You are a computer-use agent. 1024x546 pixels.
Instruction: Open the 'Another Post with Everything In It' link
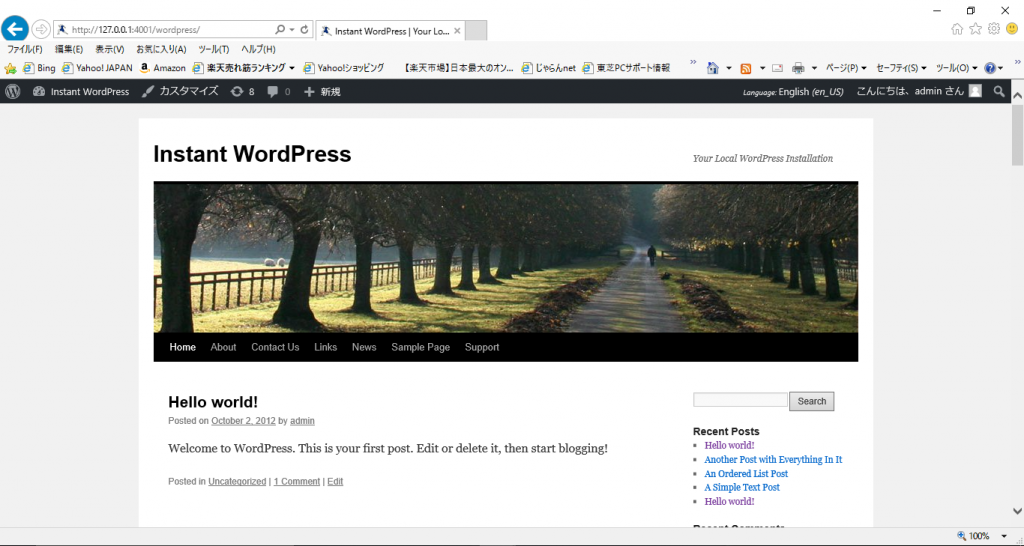tap(773, 460)
